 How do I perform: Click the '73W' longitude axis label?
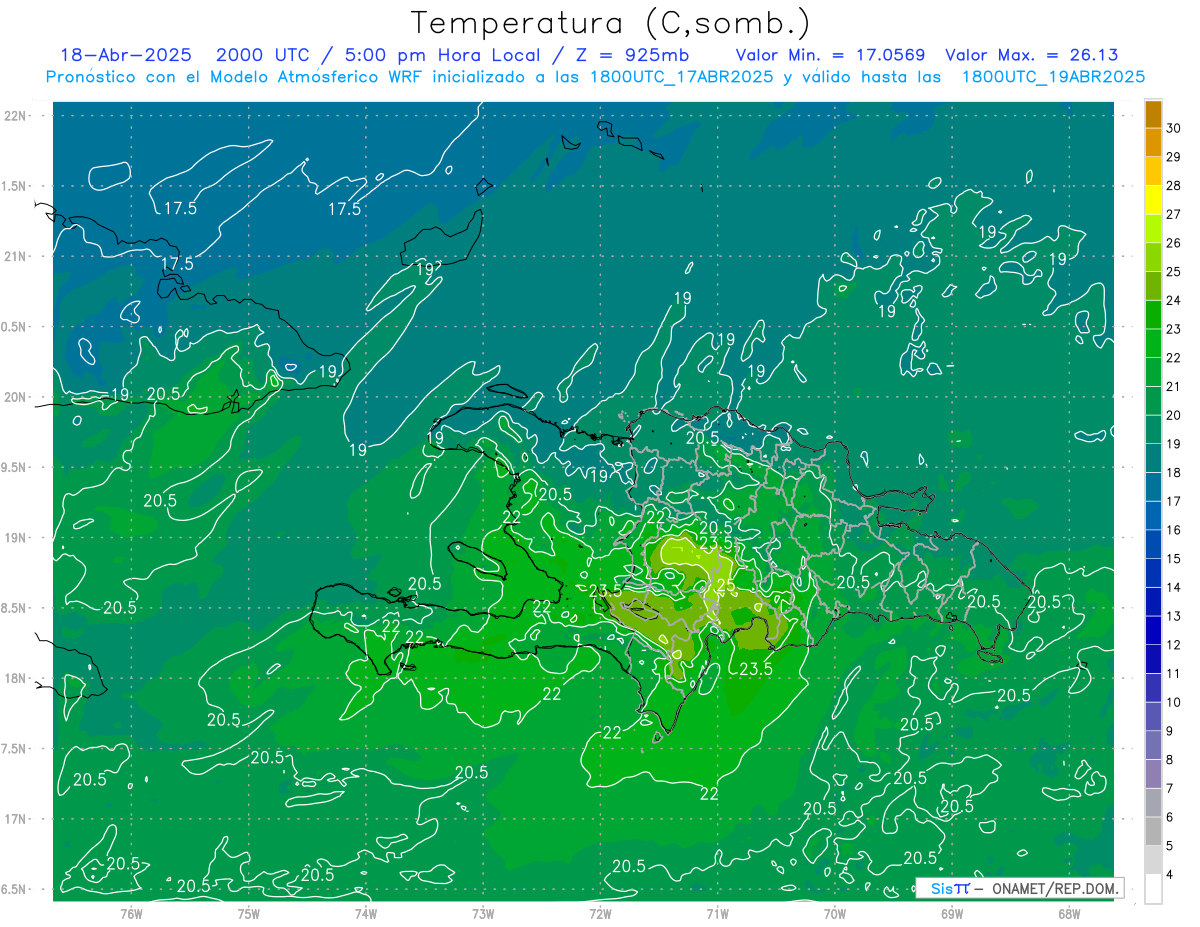pos(483,913)
